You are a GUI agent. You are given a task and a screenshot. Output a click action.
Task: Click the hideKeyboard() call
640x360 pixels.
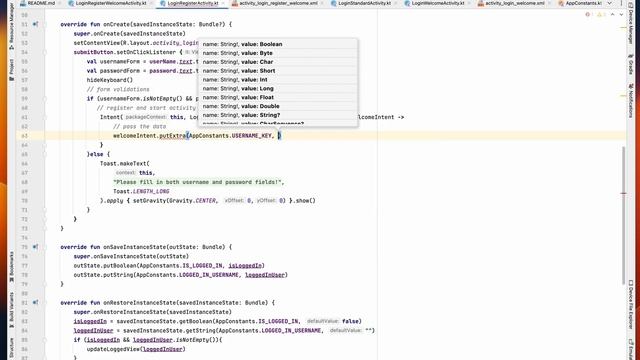point(110,80)
